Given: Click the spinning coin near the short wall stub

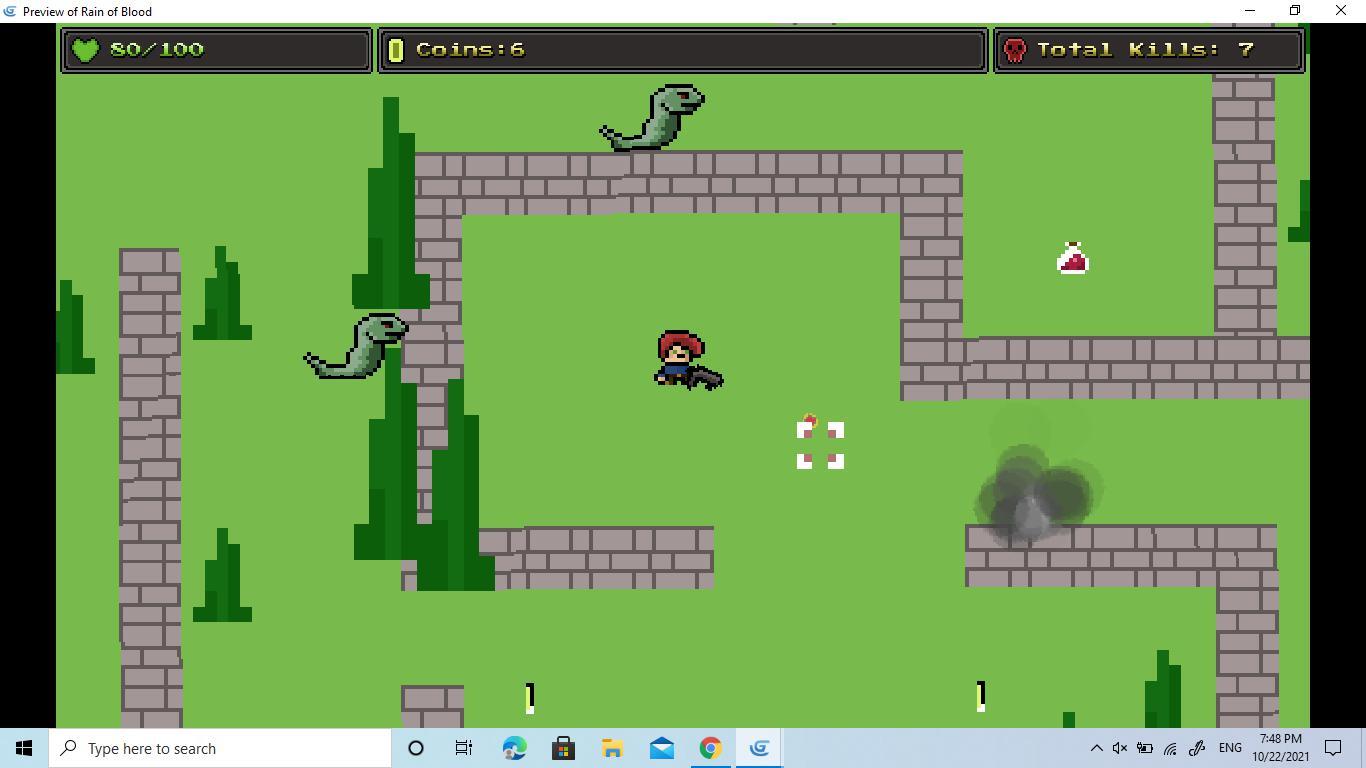Looking at the screenshot, I should pyautogui.click(x=530, y=697).
